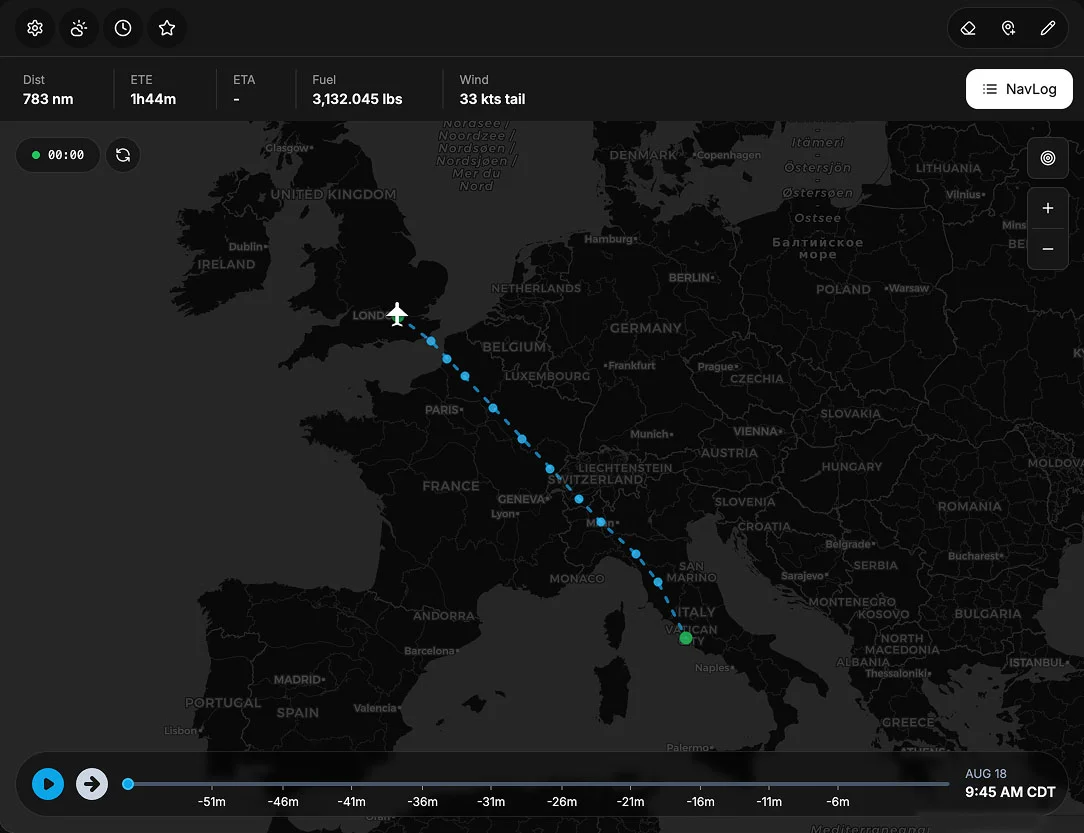Viewport: 1084px width, 833px height.
Task: Zoom in with the plus button
Action: (1048, 208)
